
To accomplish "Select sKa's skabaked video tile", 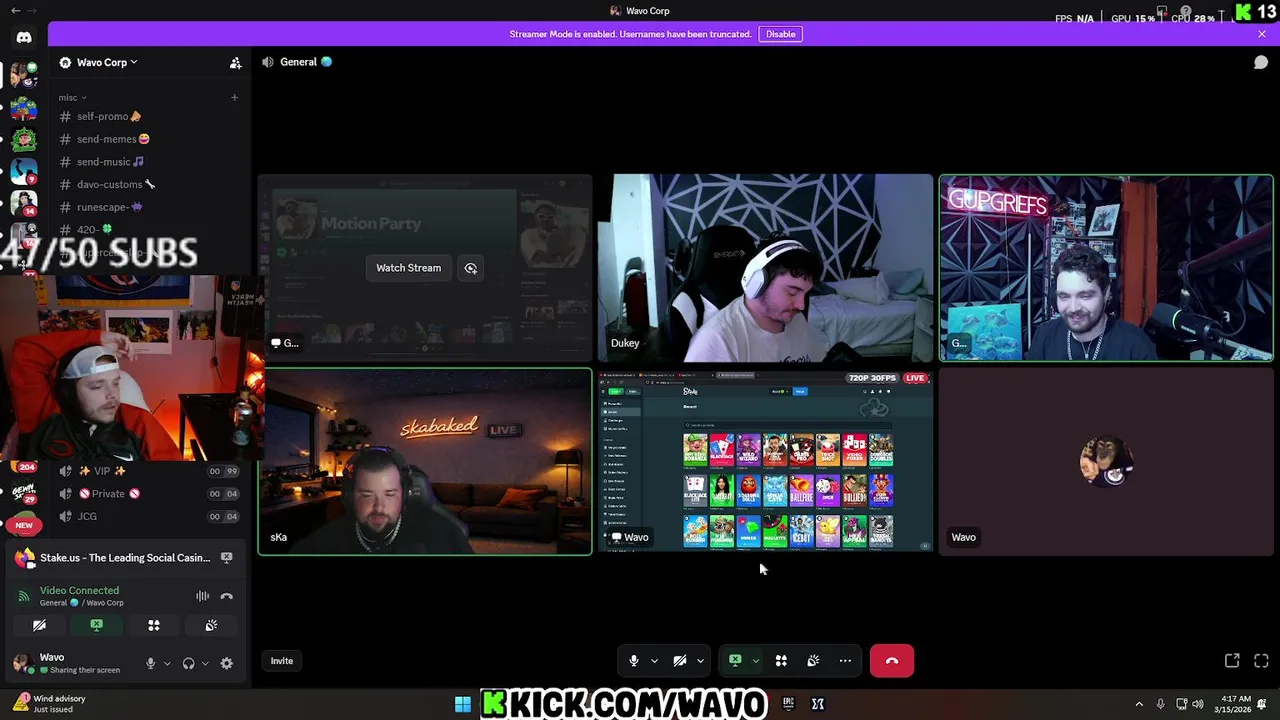I will click(x=425, y=461).
